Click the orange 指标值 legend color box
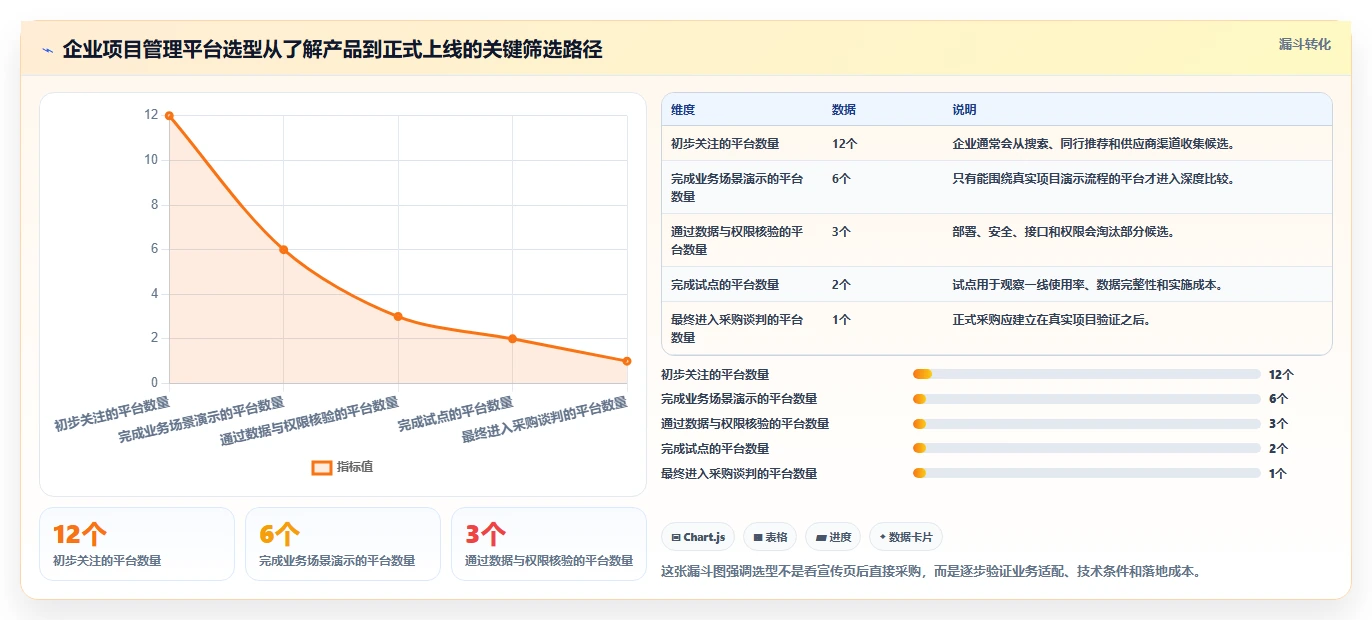Screen dimensions: 1372x620 (x=322, y=467)
